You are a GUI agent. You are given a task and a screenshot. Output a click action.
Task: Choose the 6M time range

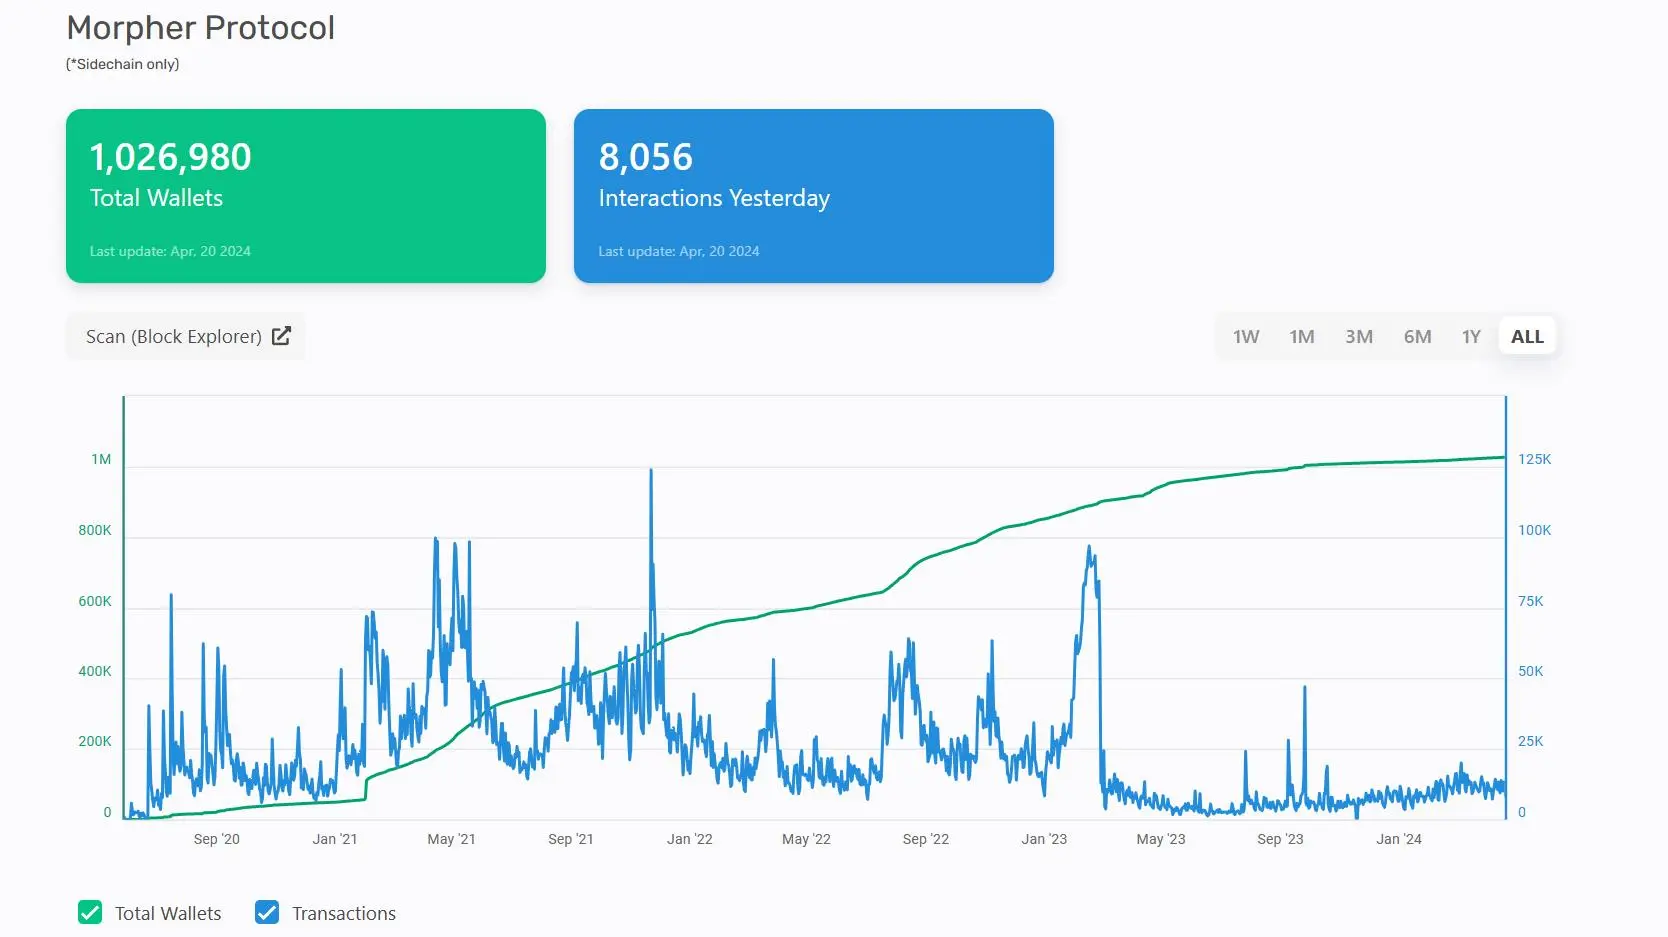point(1417,337)
